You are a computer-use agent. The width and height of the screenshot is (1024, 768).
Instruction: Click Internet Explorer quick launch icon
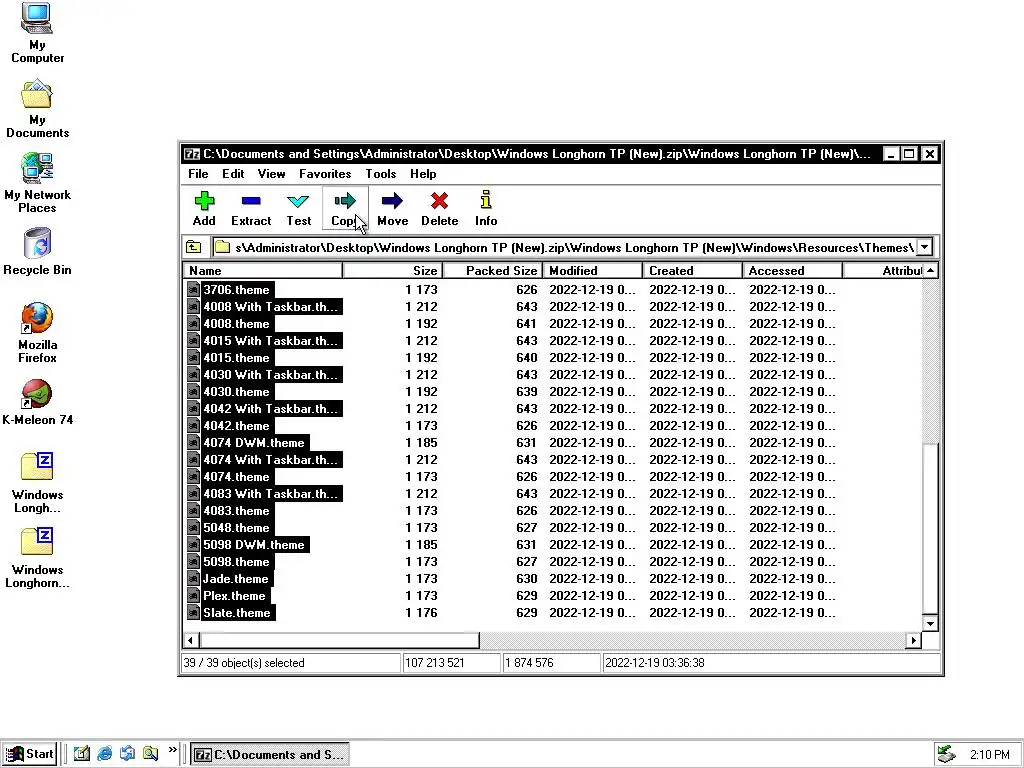click(104, 754)
